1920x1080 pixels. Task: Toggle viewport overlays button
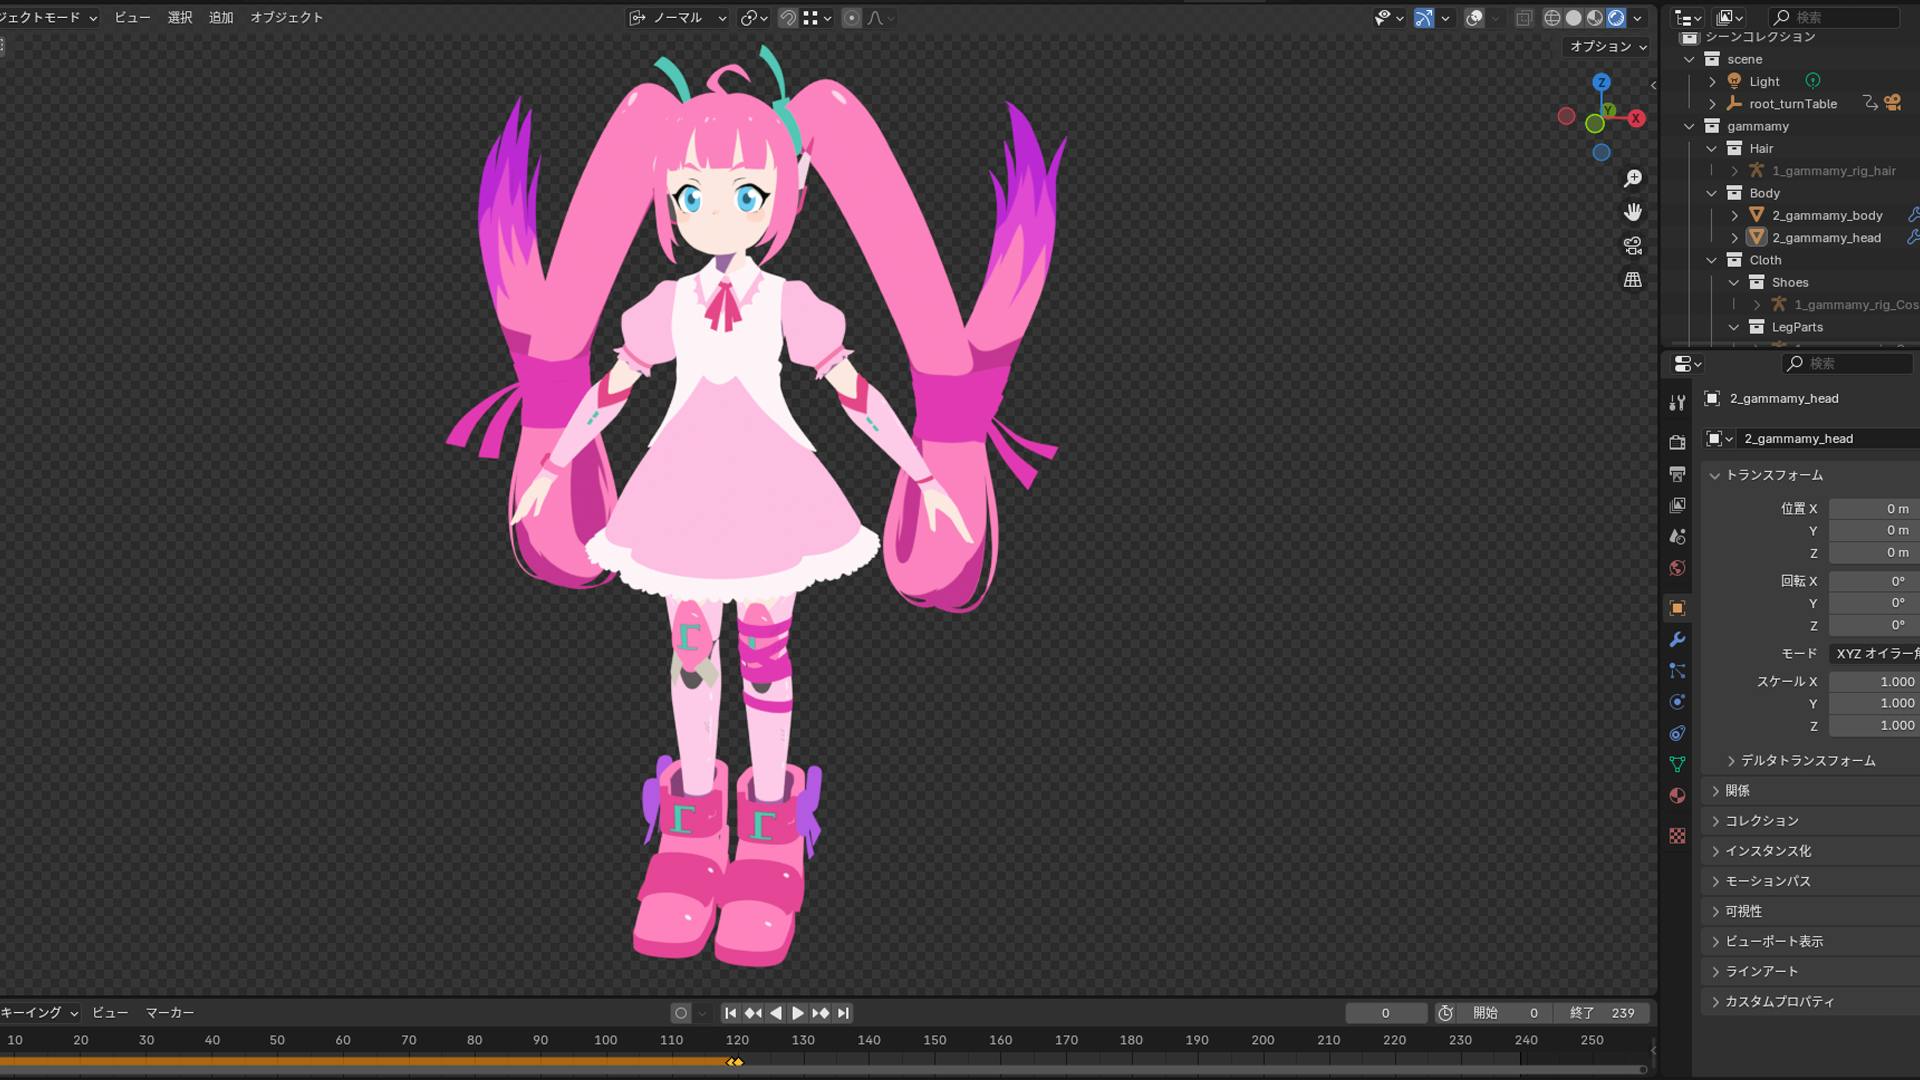[1474, 18]
